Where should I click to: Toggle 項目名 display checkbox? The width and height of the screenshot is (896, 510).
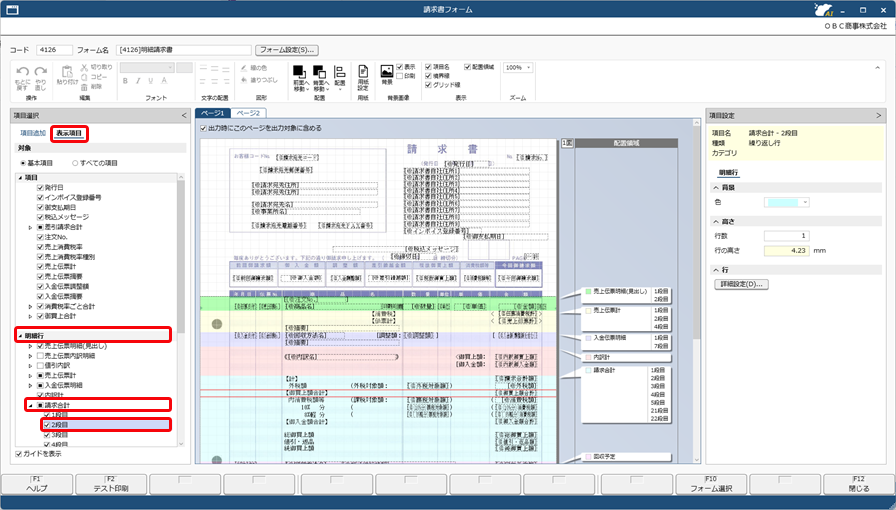point(428,67)
